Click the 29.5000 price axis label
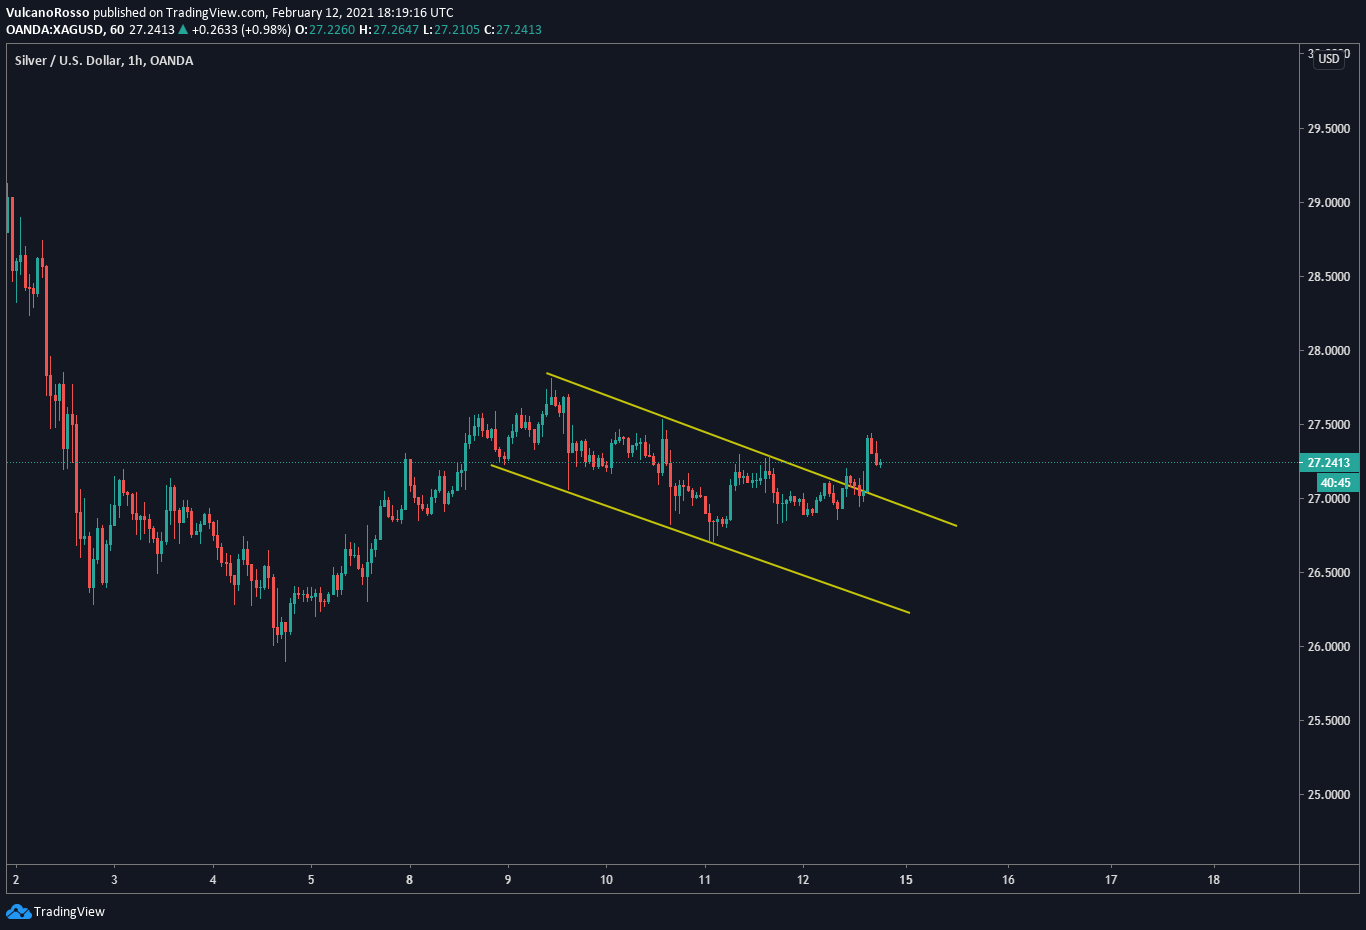Screen dimensions: 1366x930 click(x=1329, y=129)
